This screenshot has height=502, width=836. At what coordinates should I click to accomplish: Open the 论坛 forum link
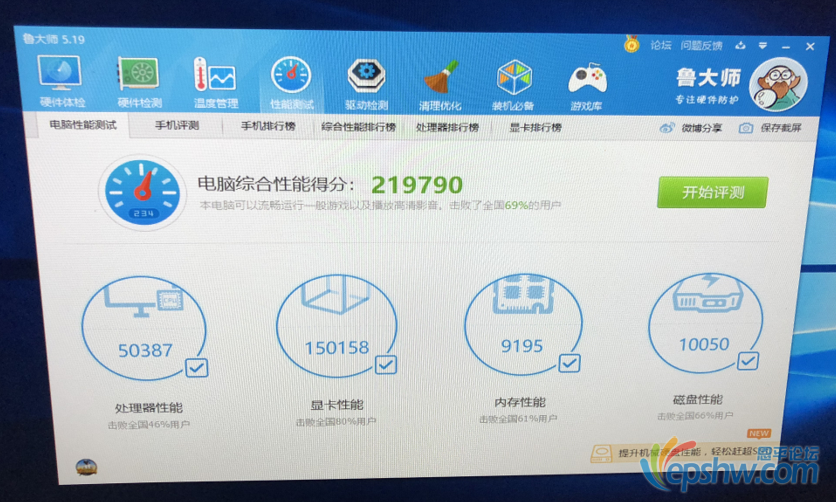[661, 45]
